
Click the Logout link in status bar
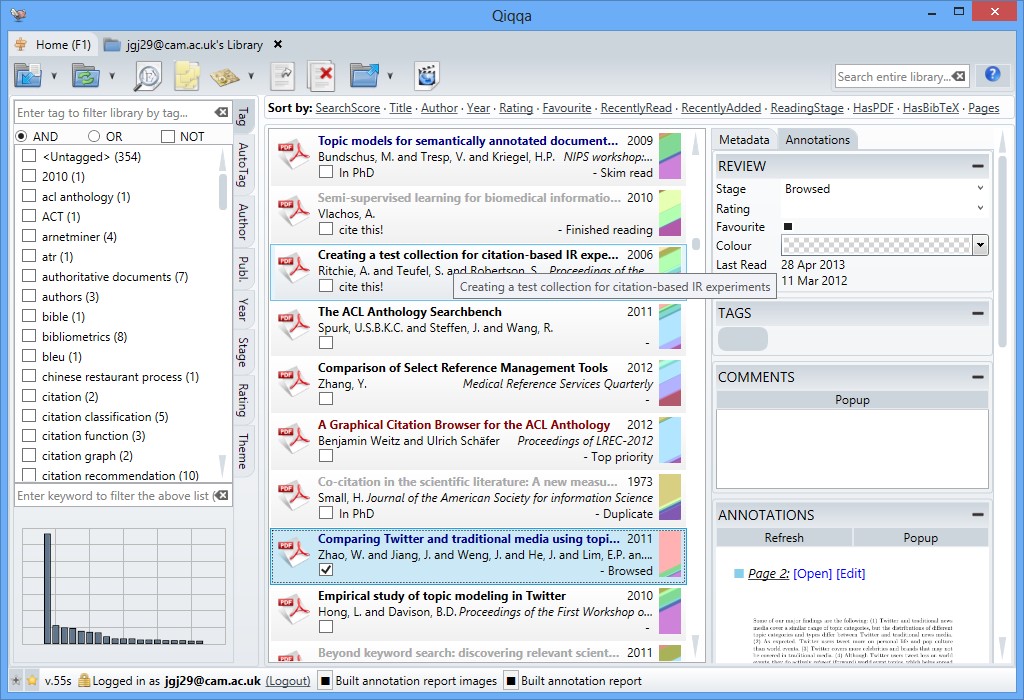click(288, 681)
